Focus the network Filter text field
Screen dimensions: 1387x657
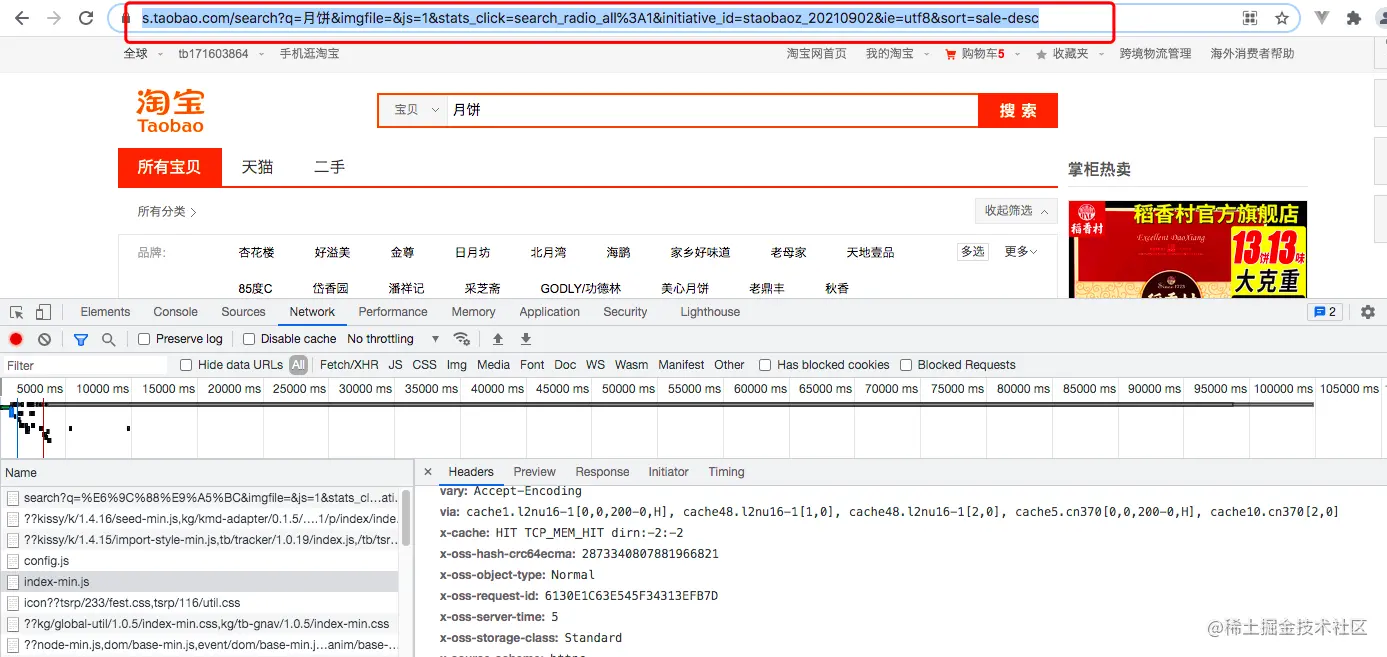click(87, 366)
